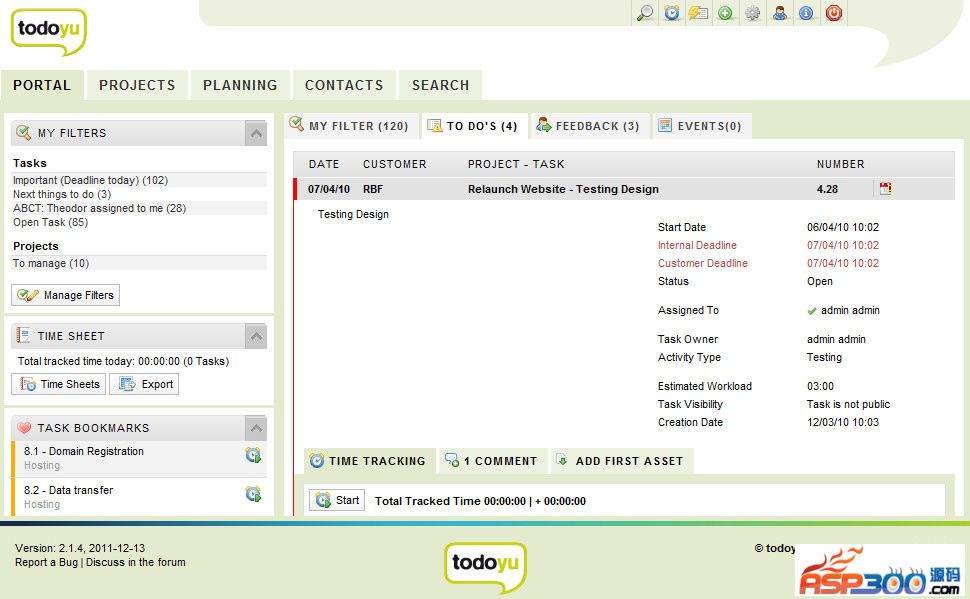Click the Manage Filters button
Viewport: 970px width, 599px height.
pos(66,295)
